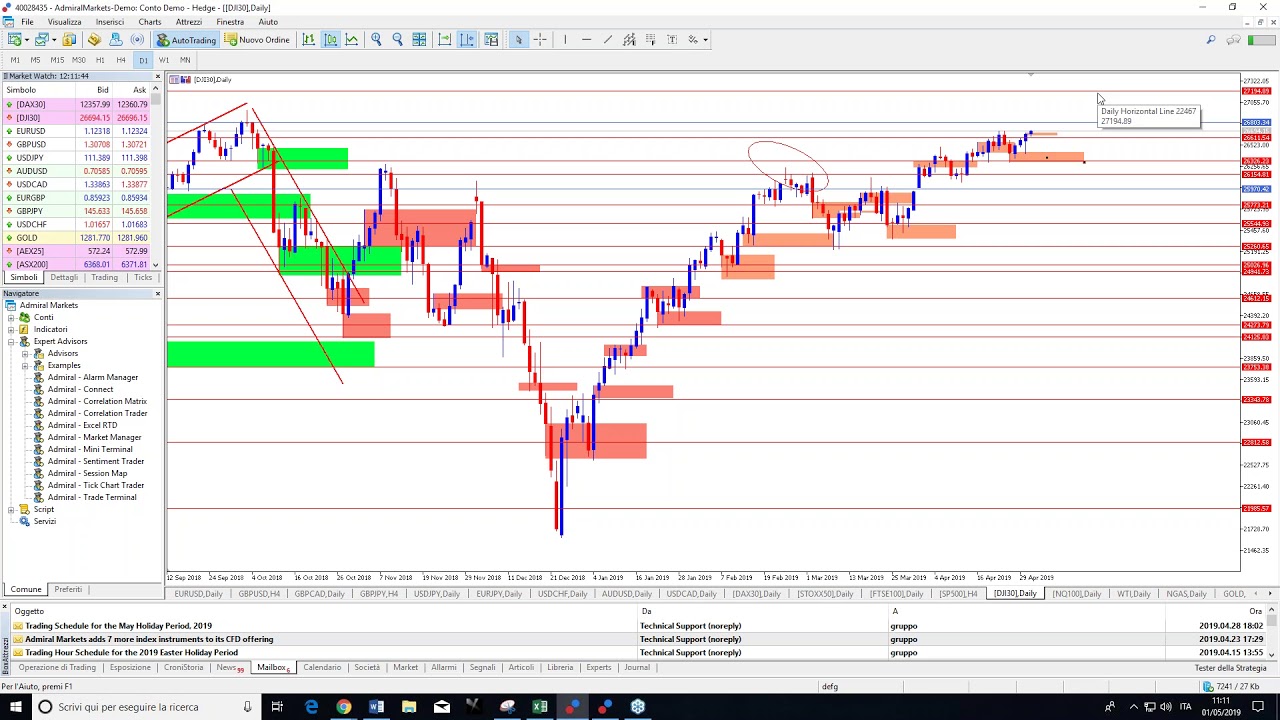Switch to M1 timeframe
1280x720 pixels.
click(15, 60)
